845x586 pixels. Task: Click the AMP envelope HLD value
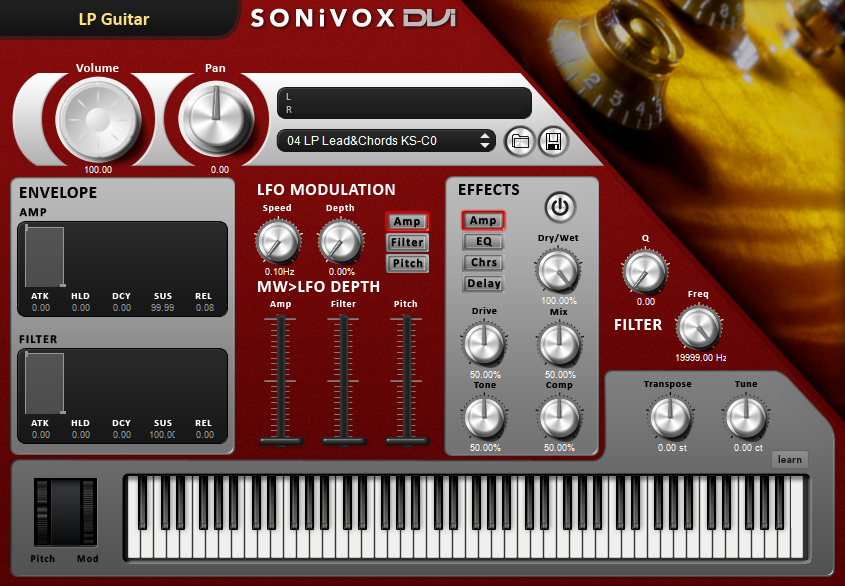81,308
